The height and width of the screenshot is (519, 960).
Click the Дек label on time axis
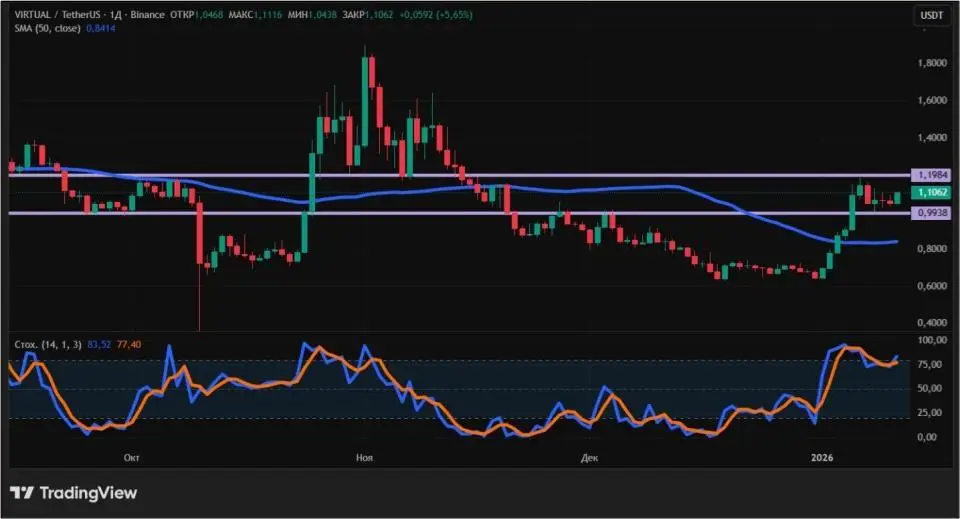(x=589, y=457)
